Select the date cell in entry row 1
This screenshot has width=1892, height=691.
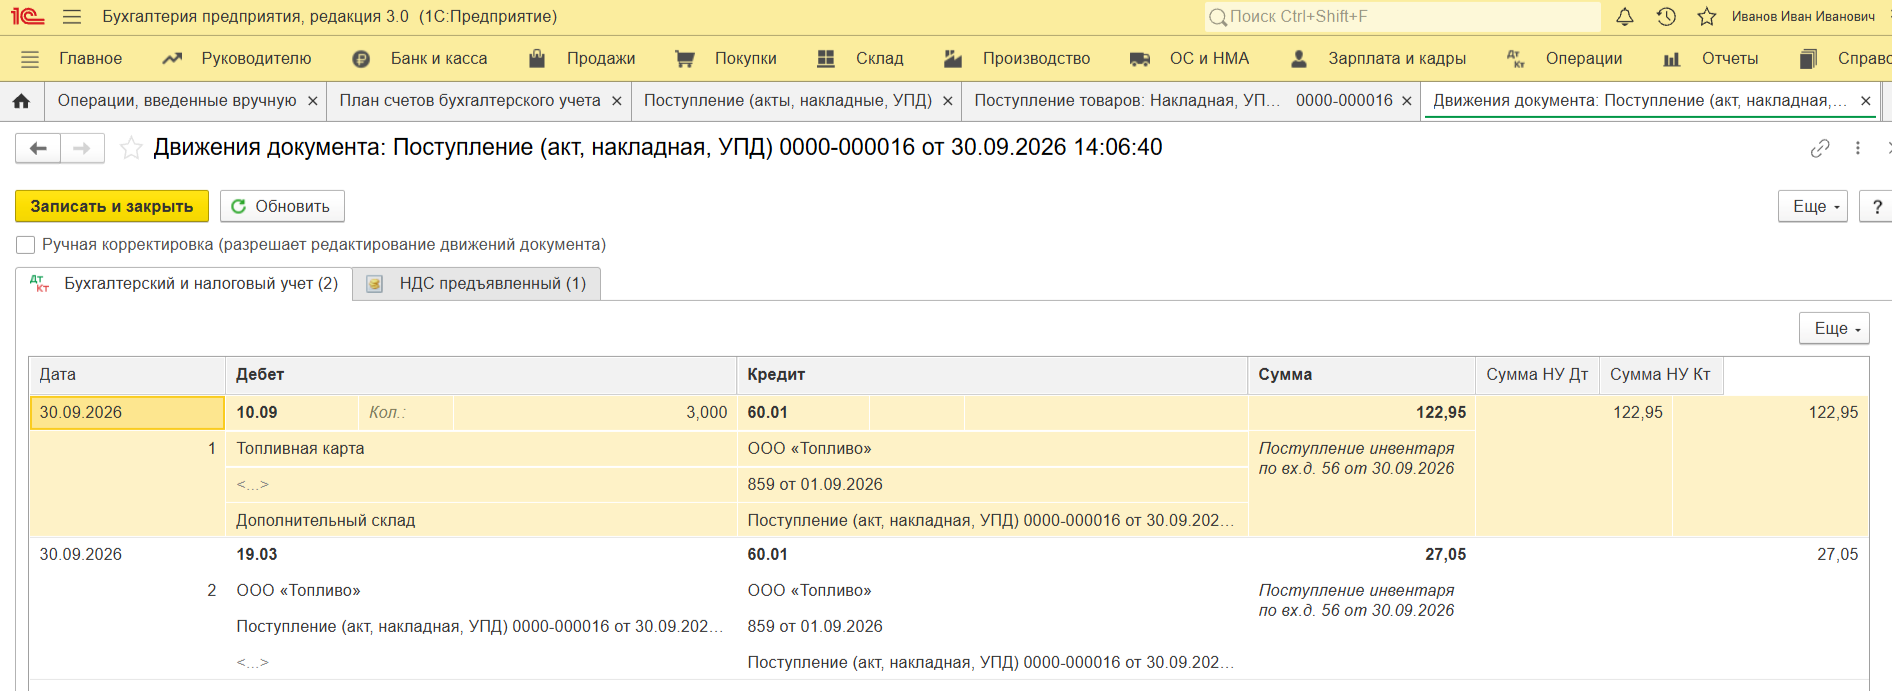coord(127,413)
